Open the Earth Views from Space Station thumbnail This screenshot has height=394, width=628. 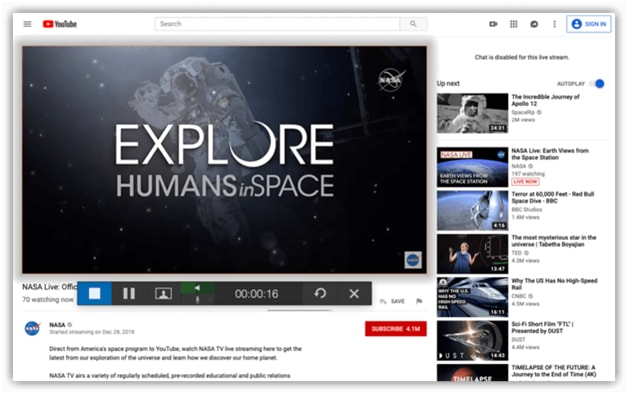point(473,167)
